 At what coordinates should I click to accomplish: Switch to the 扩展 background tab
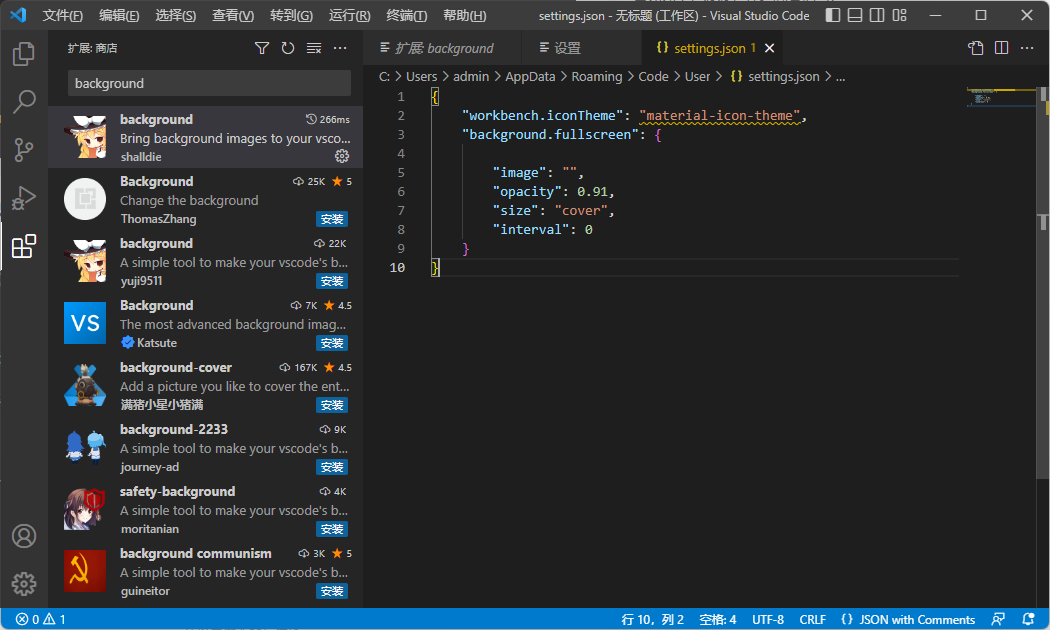point(442,48)
